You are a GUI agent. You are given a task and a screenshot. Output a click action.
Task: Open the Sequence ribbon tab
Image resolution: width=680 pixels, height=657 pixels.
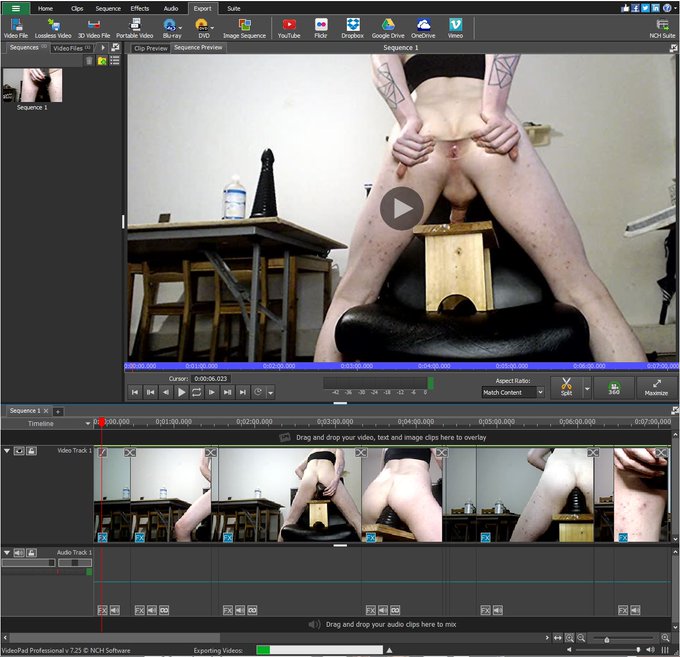click(108, 8)
